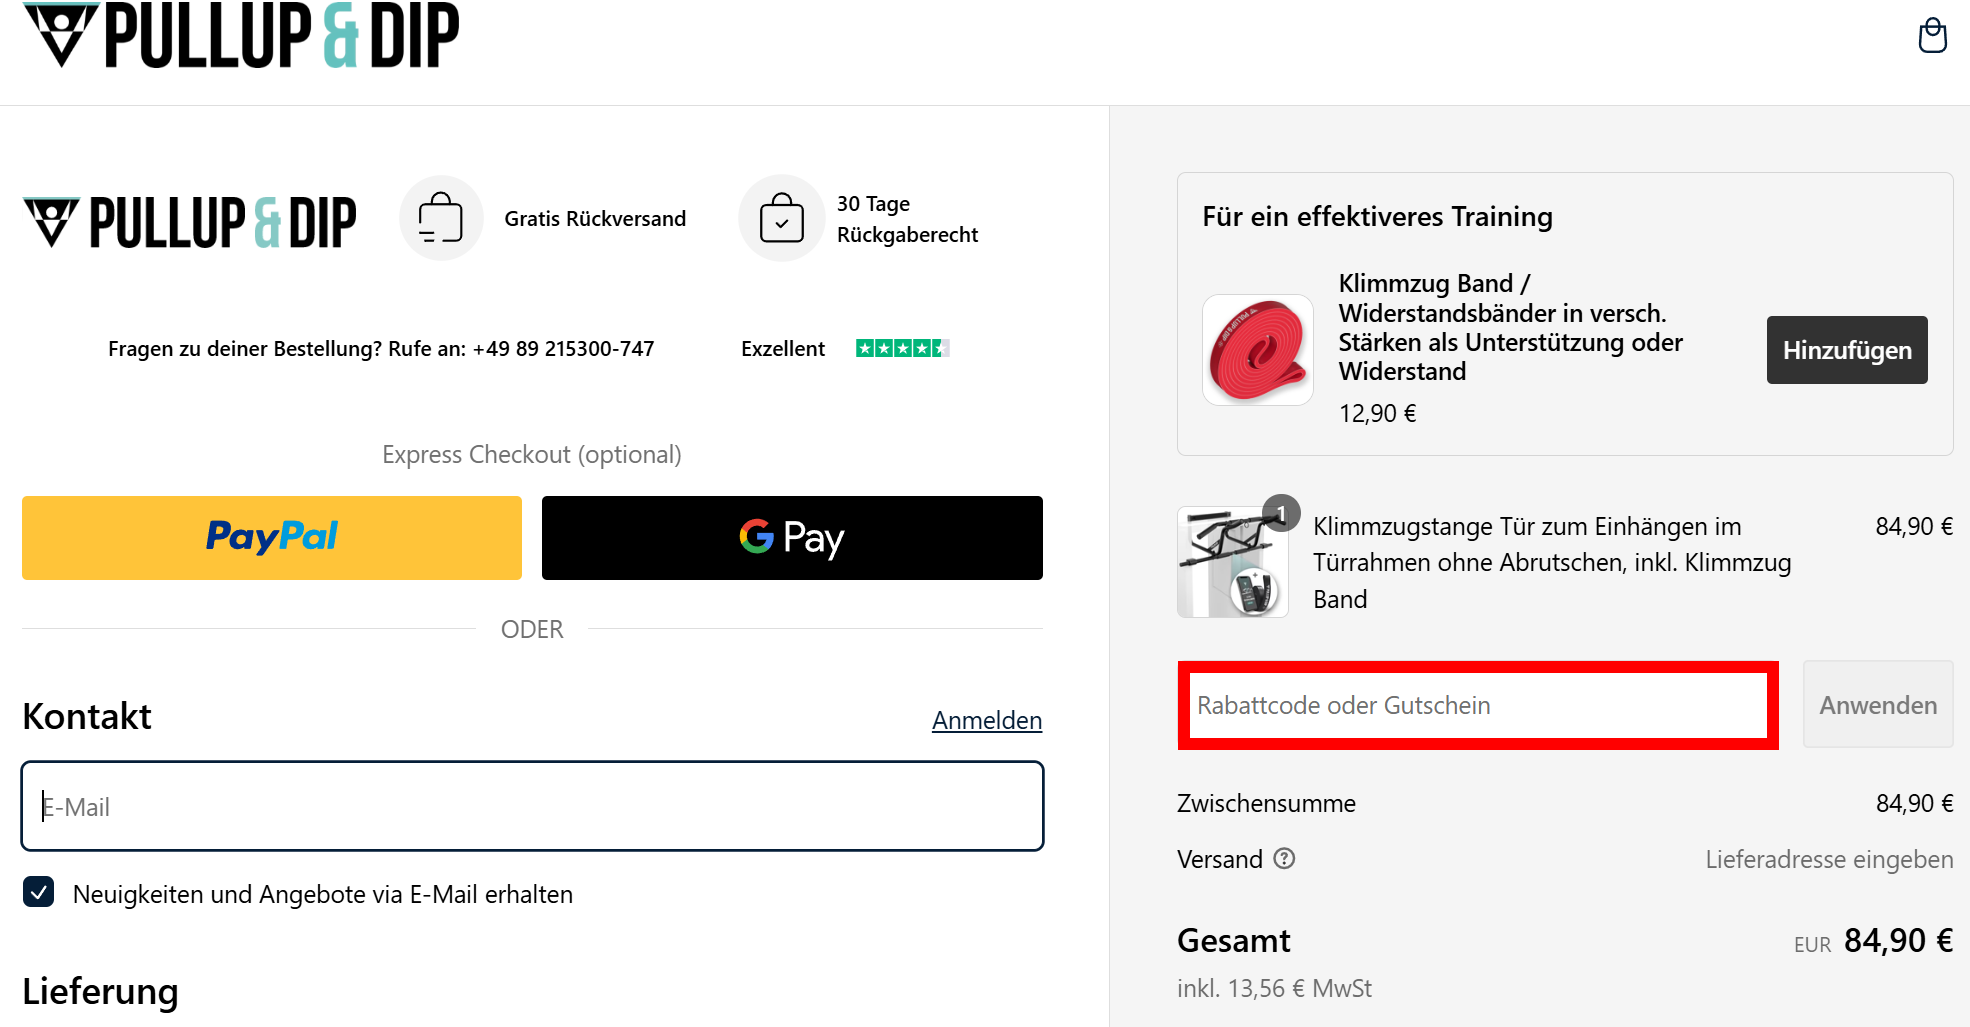
Task: Click the inkl. 13,56 € MwSt text
Action: [x=1274, y=988]
